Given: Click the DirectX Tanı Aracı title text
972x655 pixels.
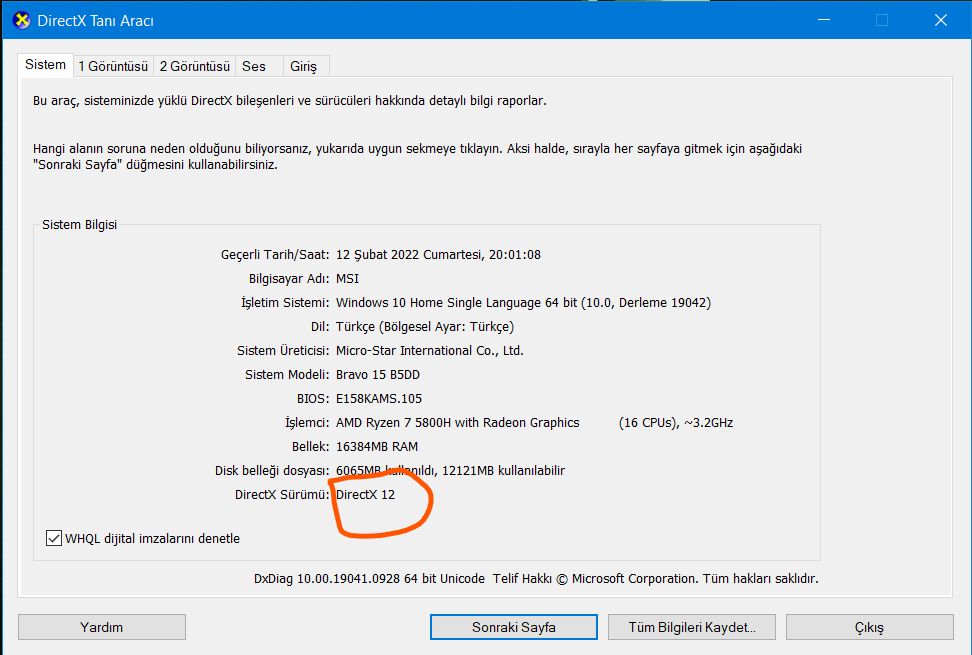Looking at the screenshot, I should tap(95, 20).
